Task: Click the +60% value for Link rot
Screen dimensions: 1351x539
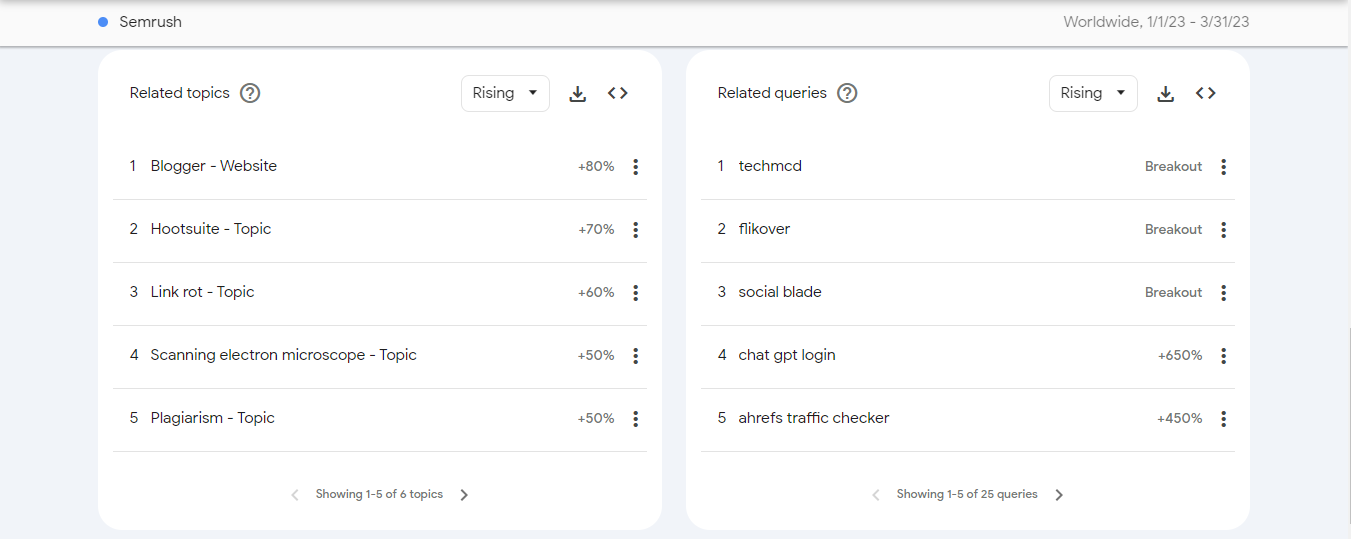Action: pos(596,293)
